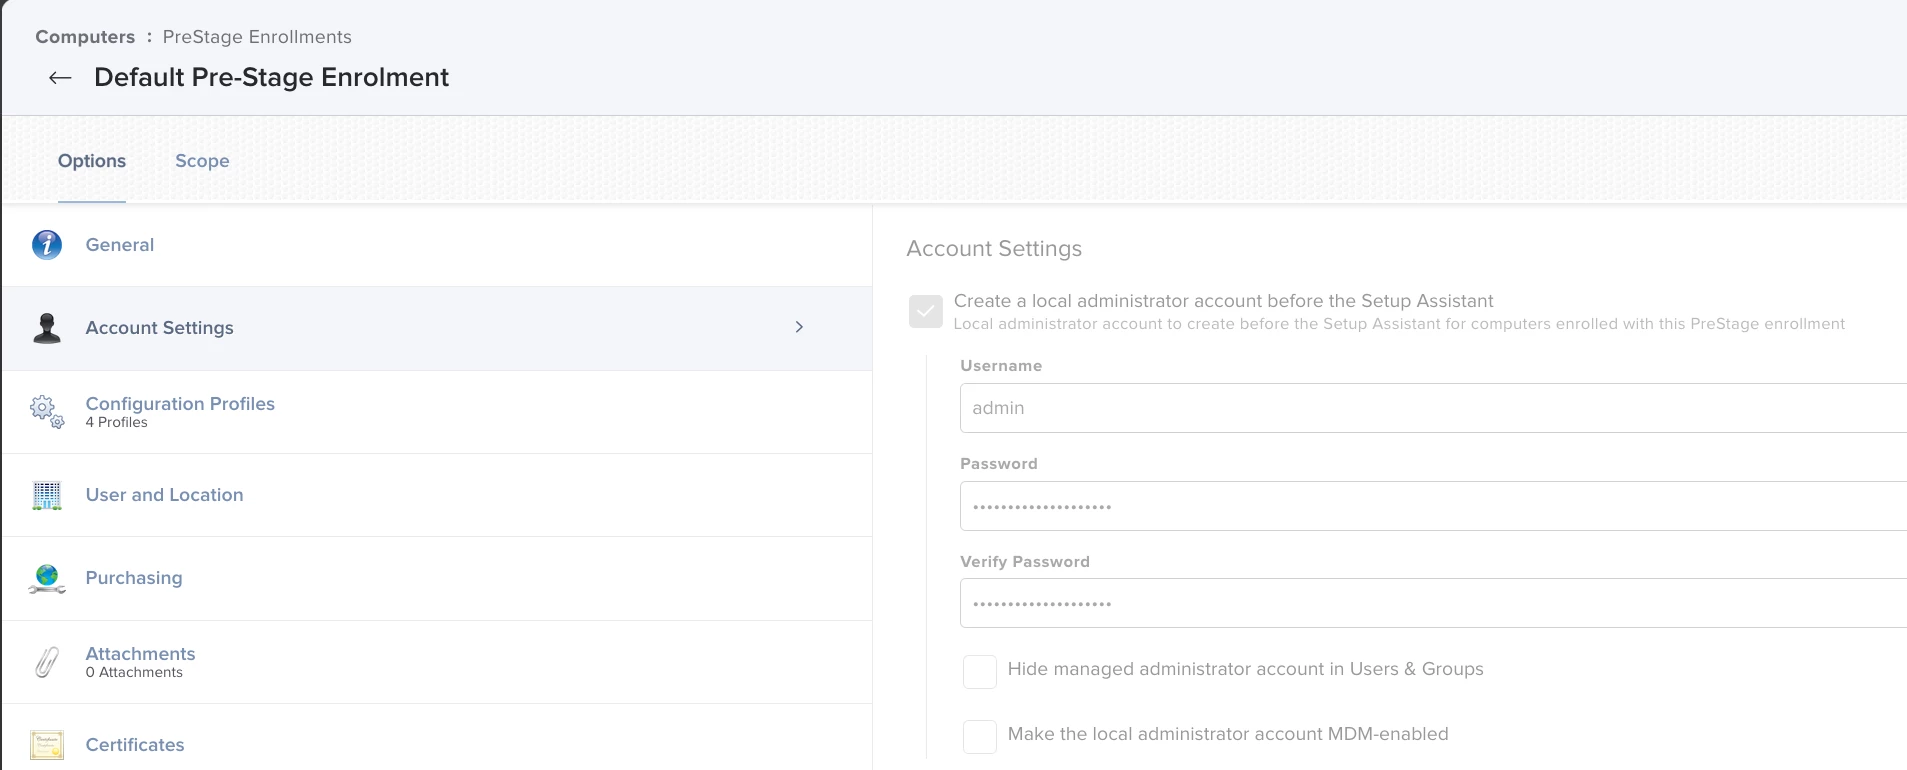Select the Options tab

pyautogui.click(x=92, y=161)
